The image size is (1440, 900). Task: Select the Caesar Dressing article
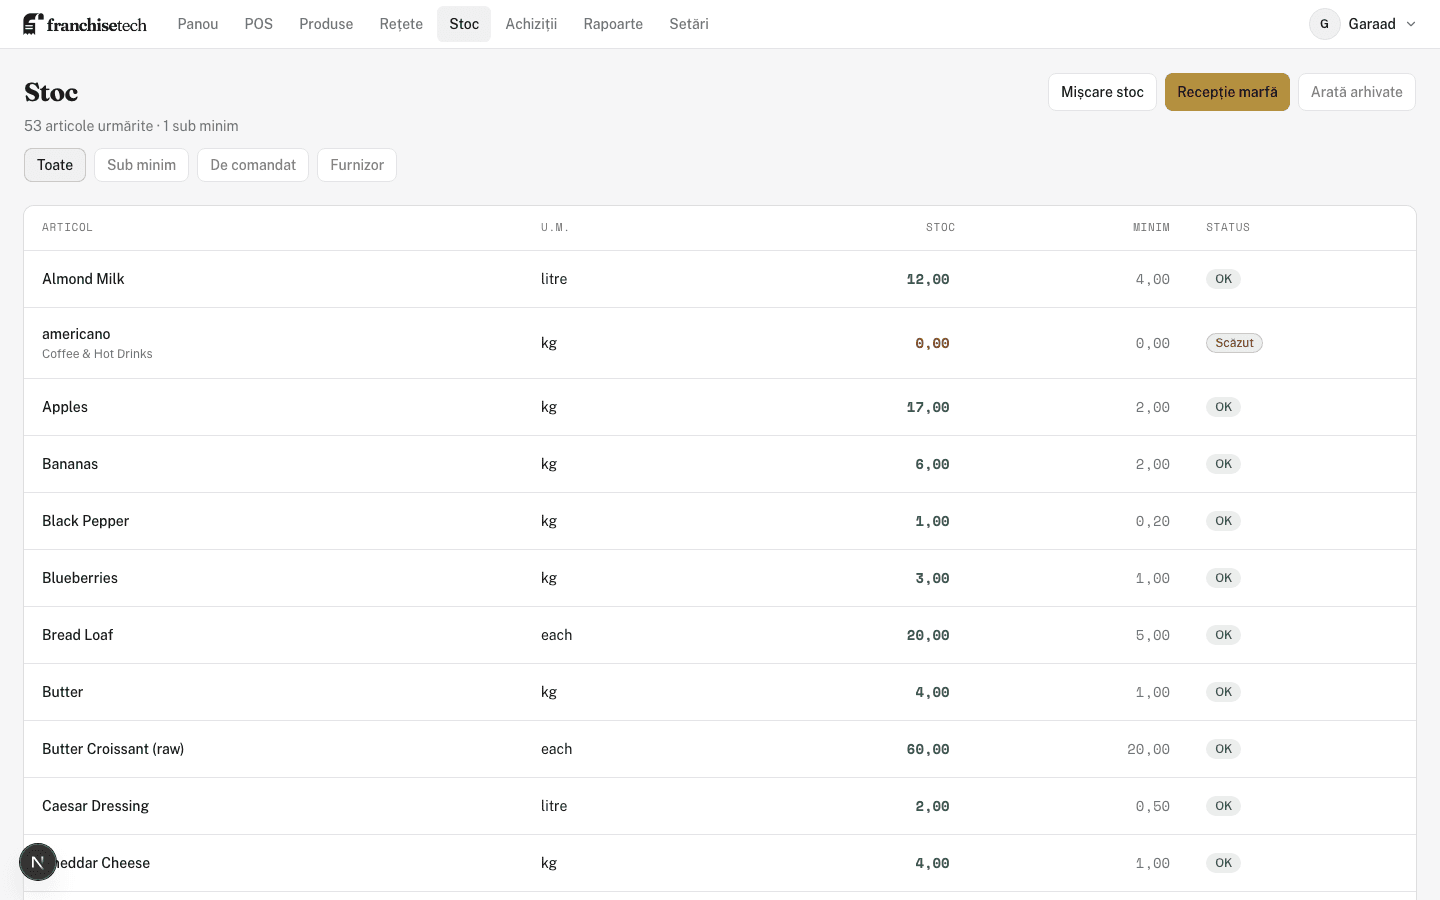tap(95, 806)
